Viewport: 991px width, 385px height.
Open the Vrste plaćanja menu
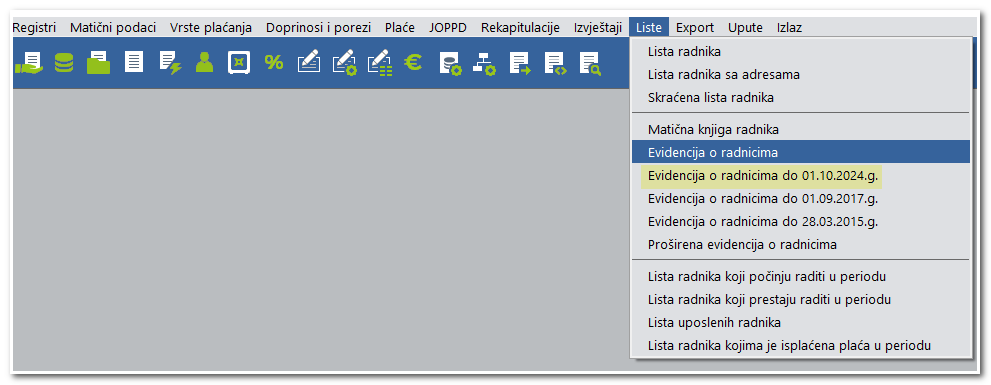click(x=211, y=27)
